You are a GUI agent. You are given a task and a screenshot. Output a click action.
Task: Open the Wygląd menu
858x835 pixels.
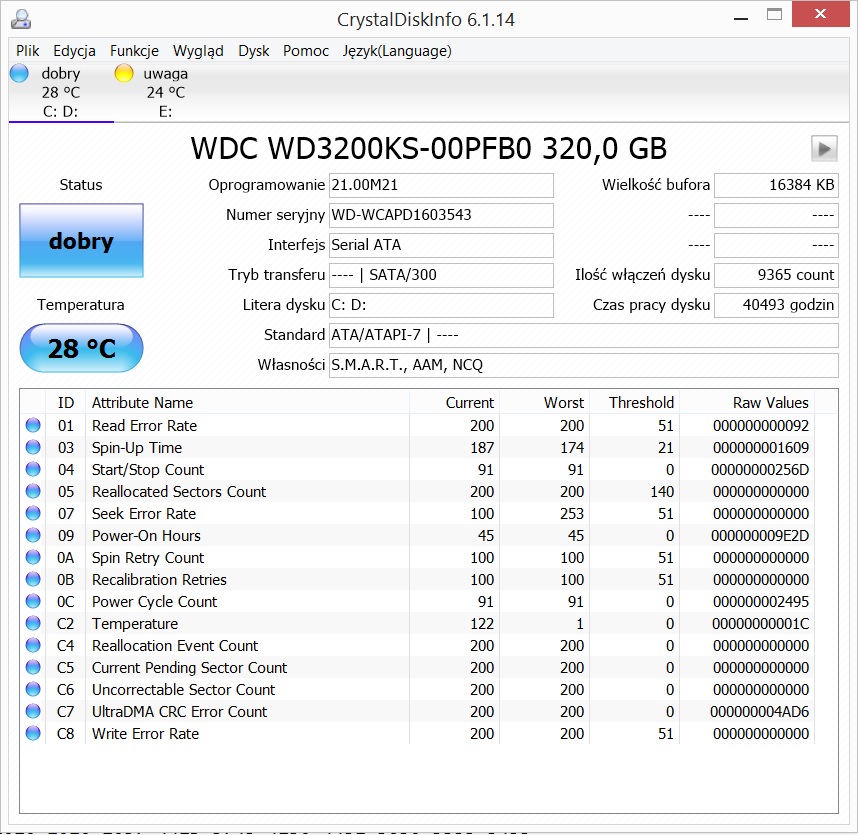[198, 51]
